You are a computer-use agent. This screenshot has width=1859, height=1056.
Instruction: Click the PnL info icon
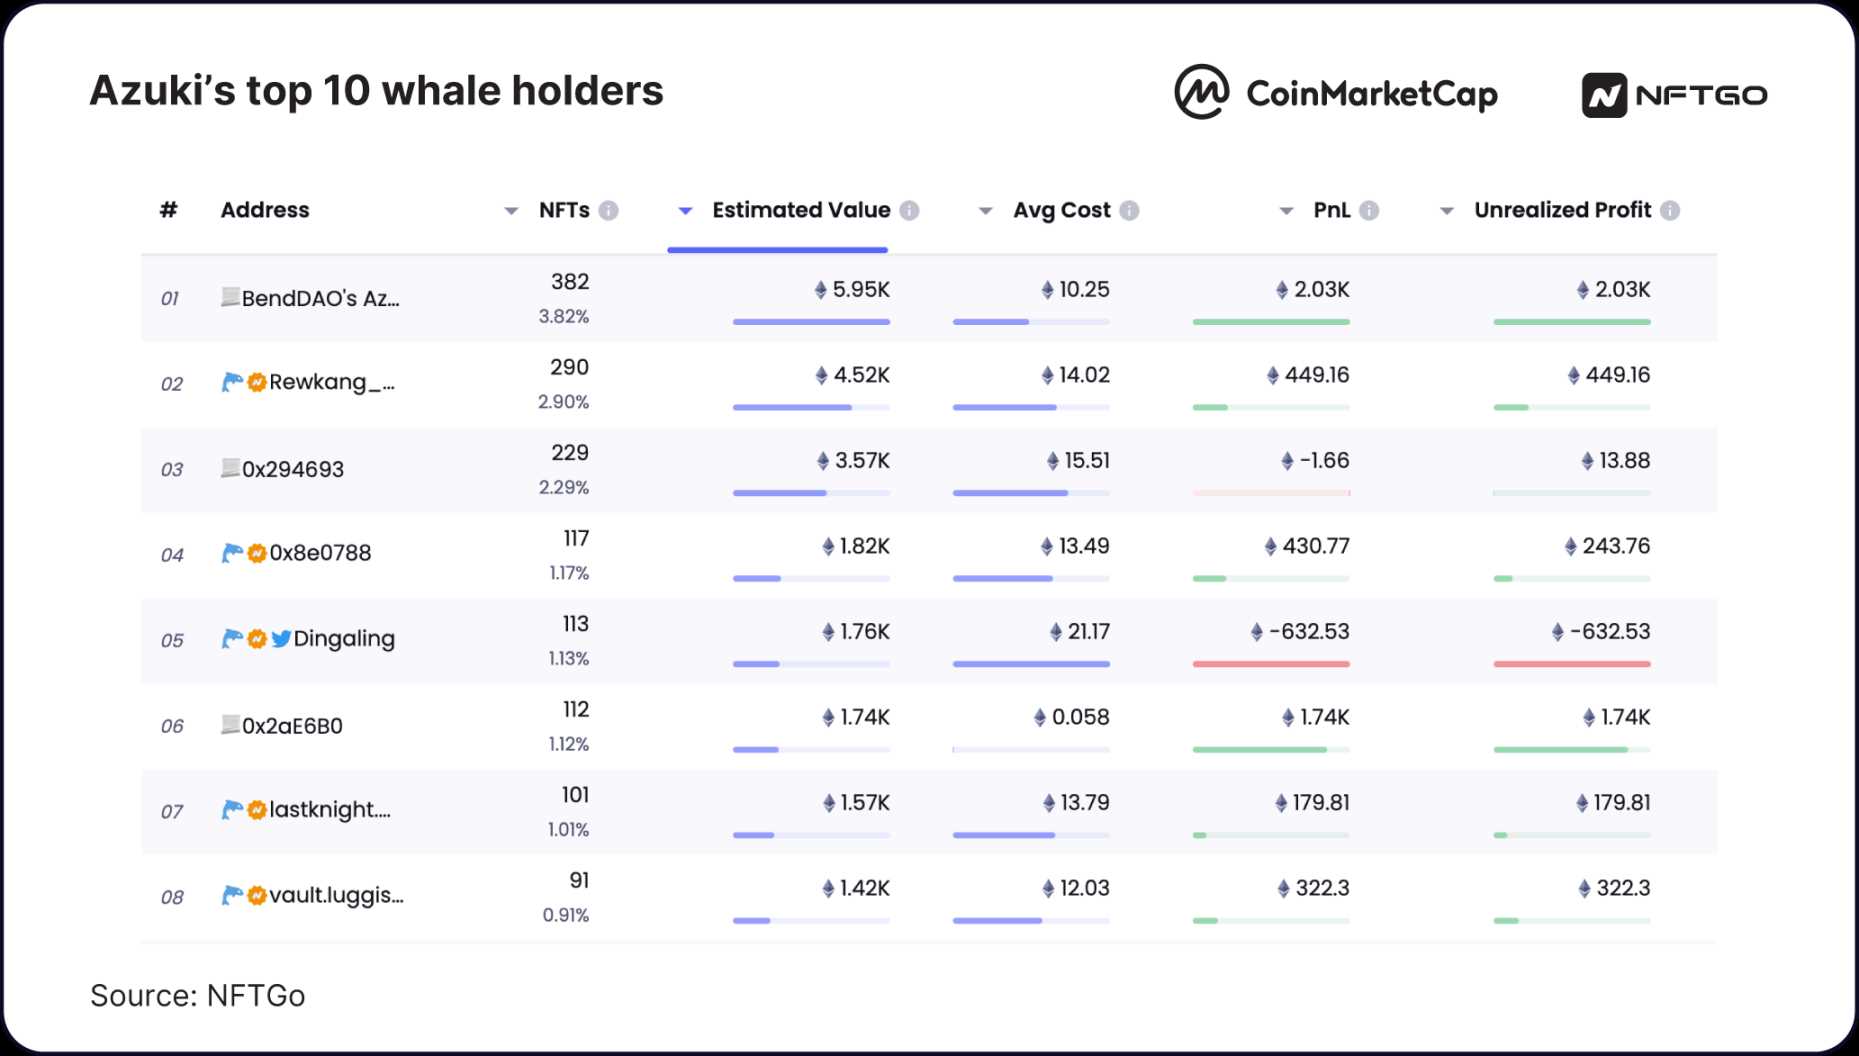(1369, 211)
